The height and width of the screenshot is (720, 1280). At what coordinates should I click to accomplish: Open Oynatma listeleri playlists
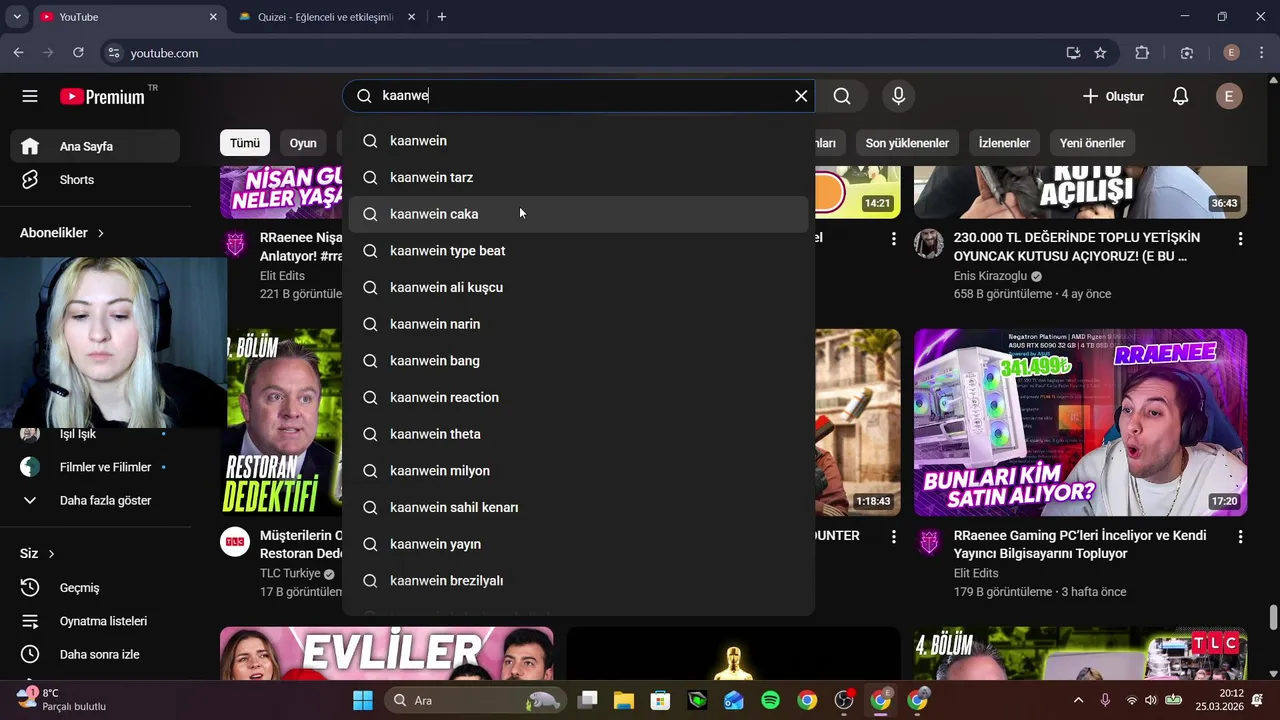[x=96, y=621]
